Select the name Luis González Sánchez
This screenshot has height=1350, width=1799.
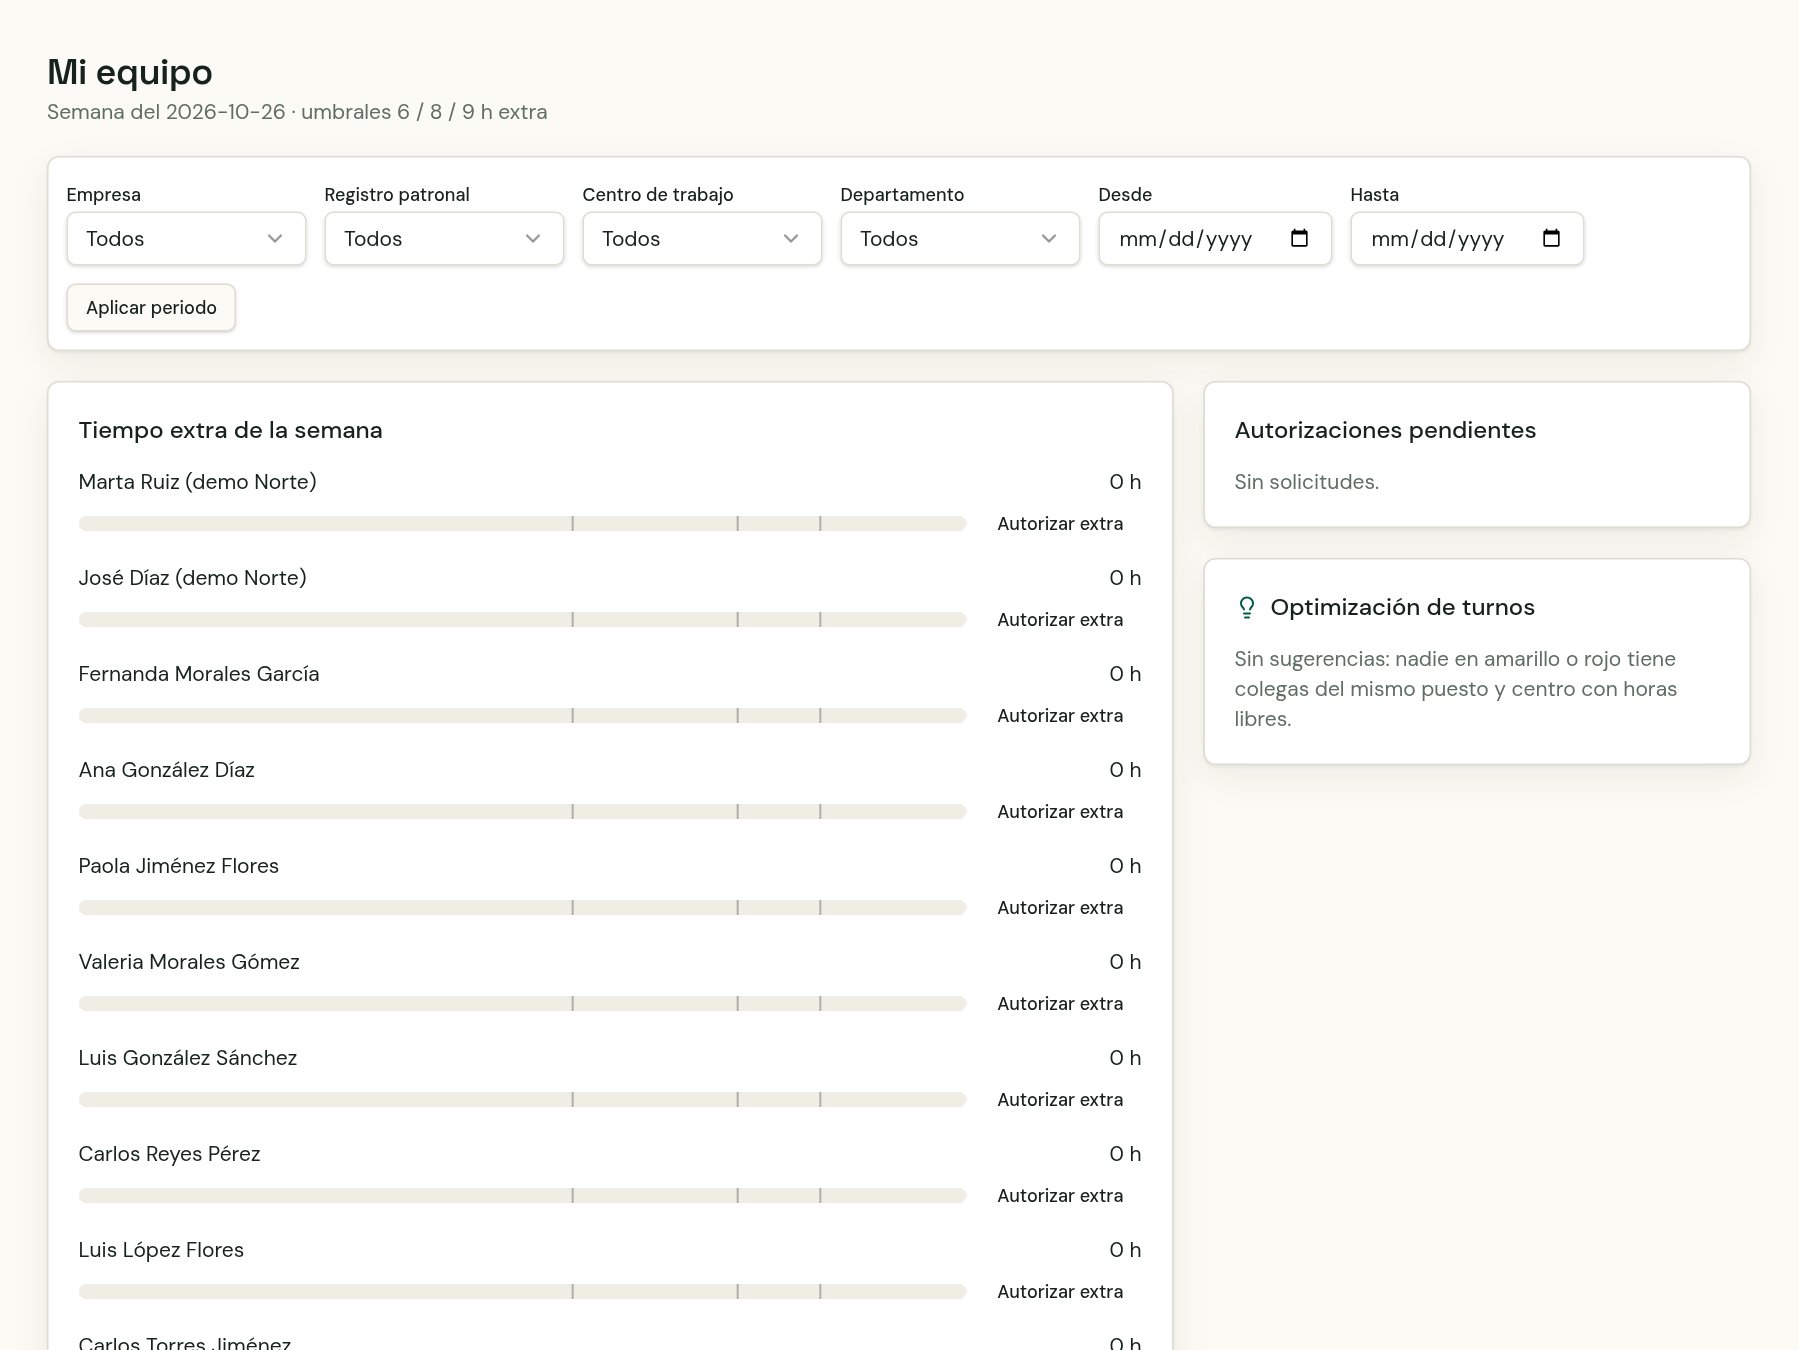[188, 1058]
